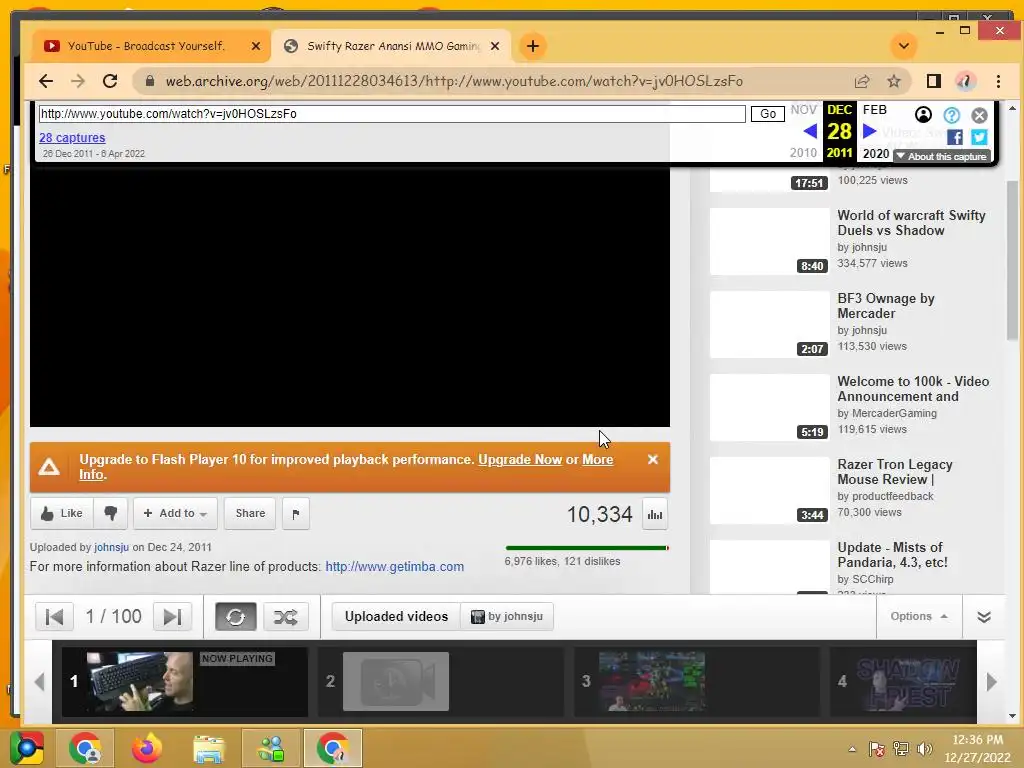Viewport: 1024px width, 768px height.
Task: Open Razer Tron Legacy Mouse Review
Action: point(895,472)
